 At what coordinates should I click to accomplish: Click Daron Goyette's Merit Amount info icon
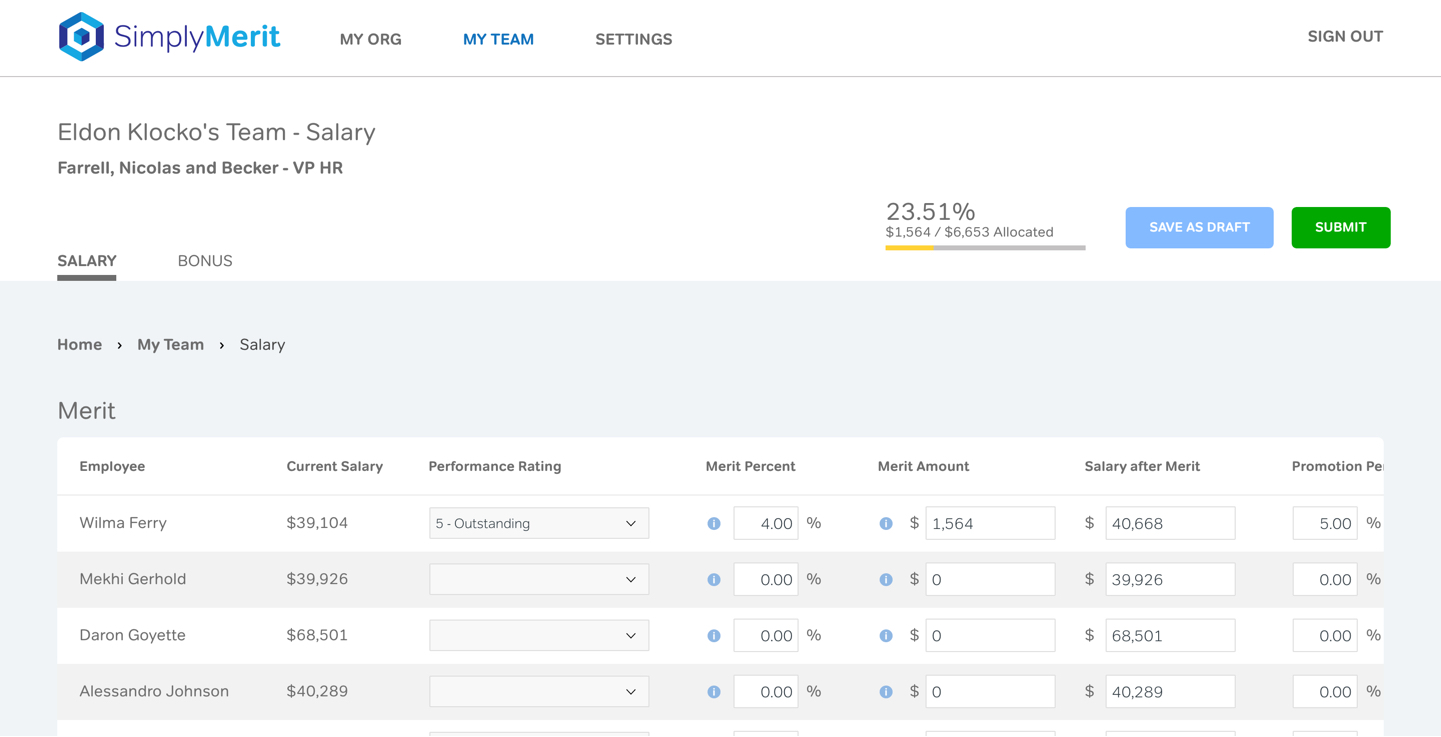coord(886,636)
